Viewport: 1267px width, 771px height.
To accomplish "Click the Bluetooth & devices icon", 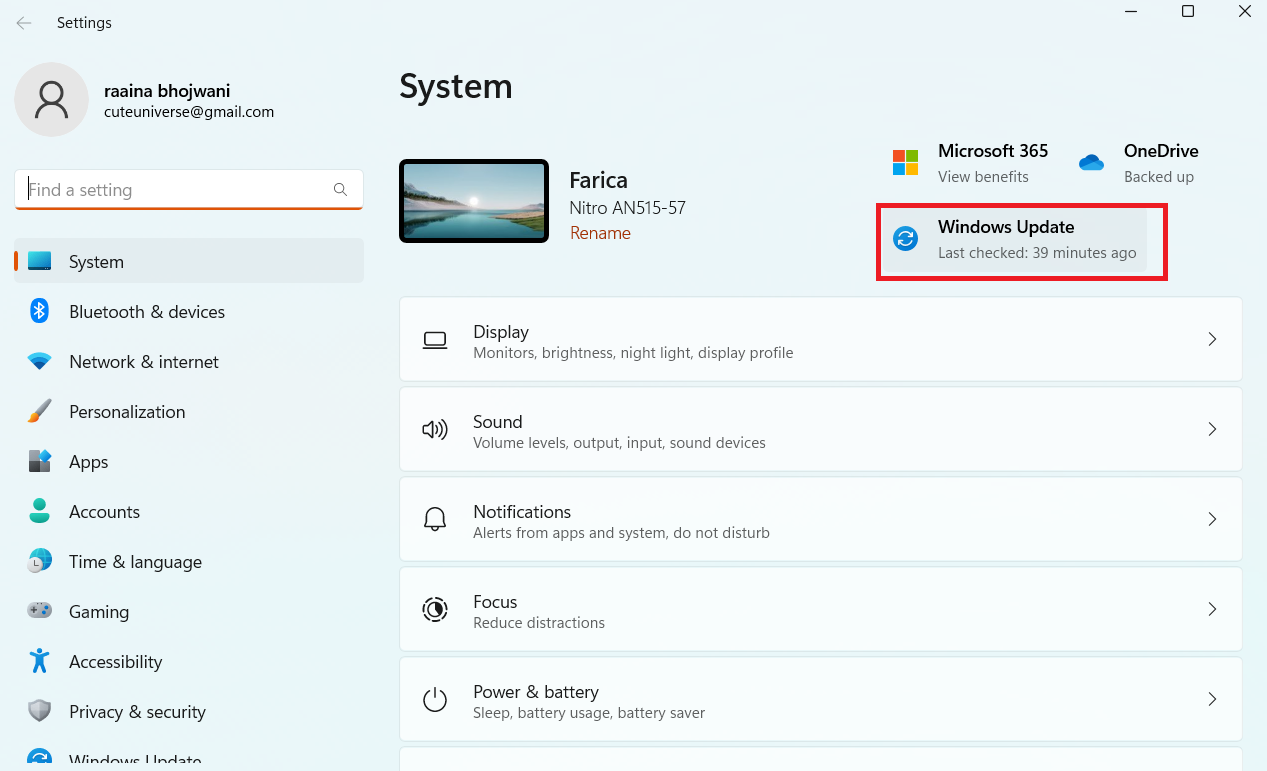I will coord(39,311).
